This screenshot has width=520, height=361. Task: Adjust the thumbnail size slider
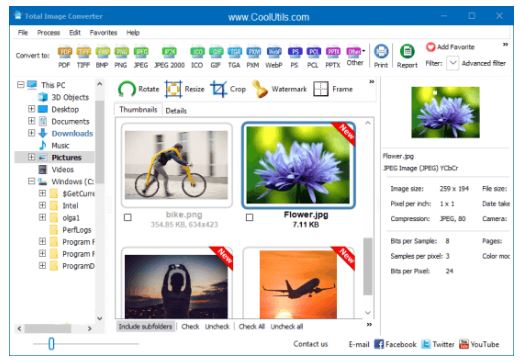(51, 343)
